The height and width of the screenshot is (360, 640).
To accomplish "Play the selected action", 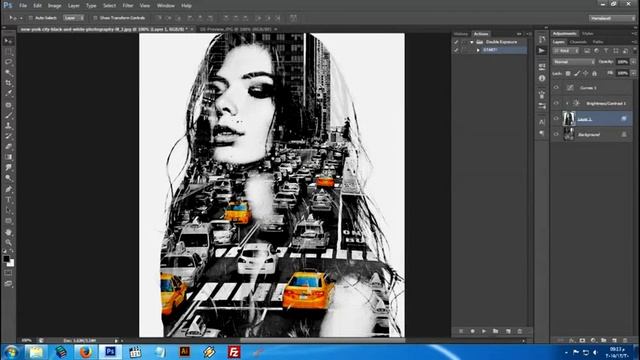I will 484,331.
